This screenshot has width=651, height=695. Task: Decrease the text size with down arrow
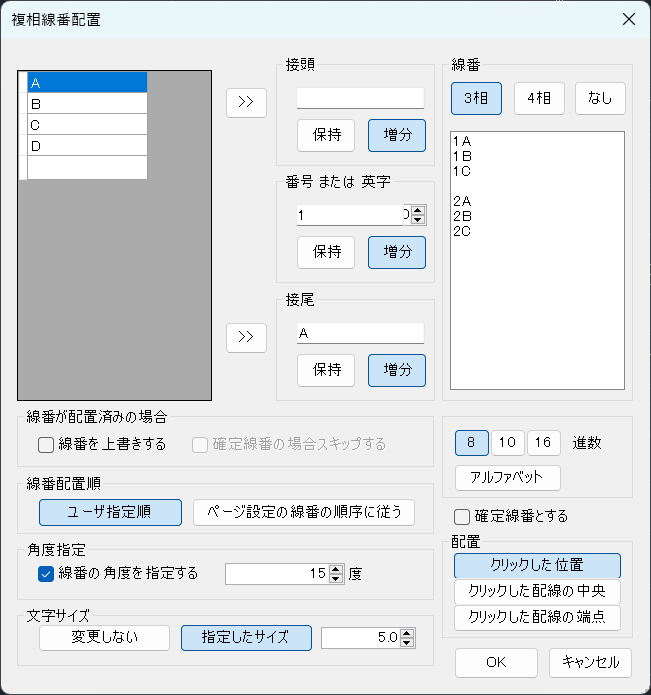click(x=407, y=642)
